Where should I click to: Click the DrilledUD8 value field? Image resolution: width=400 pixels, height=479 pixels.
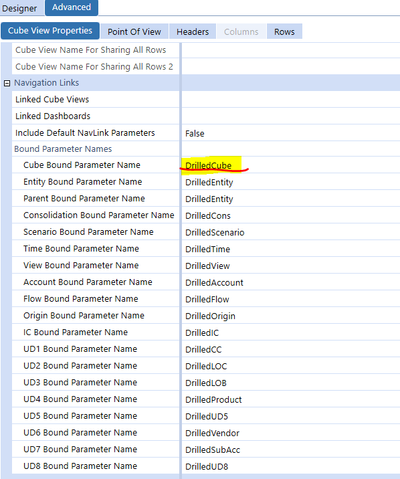pos(291,466)
